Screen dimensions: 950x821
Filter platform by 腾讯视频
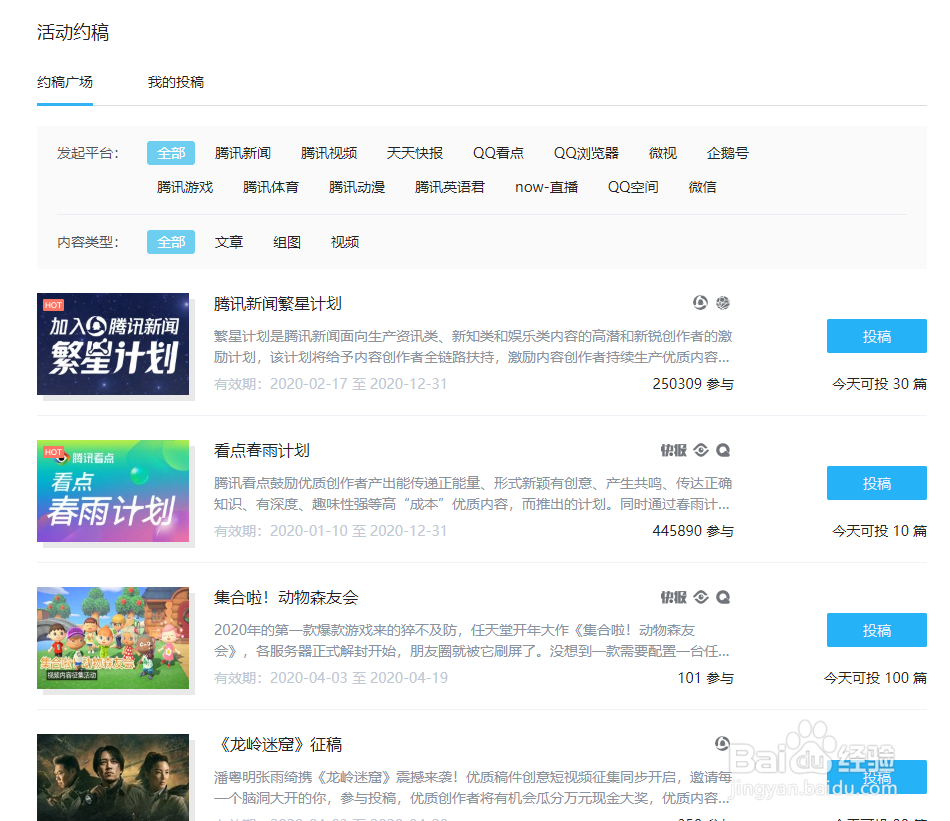(329, 153)
